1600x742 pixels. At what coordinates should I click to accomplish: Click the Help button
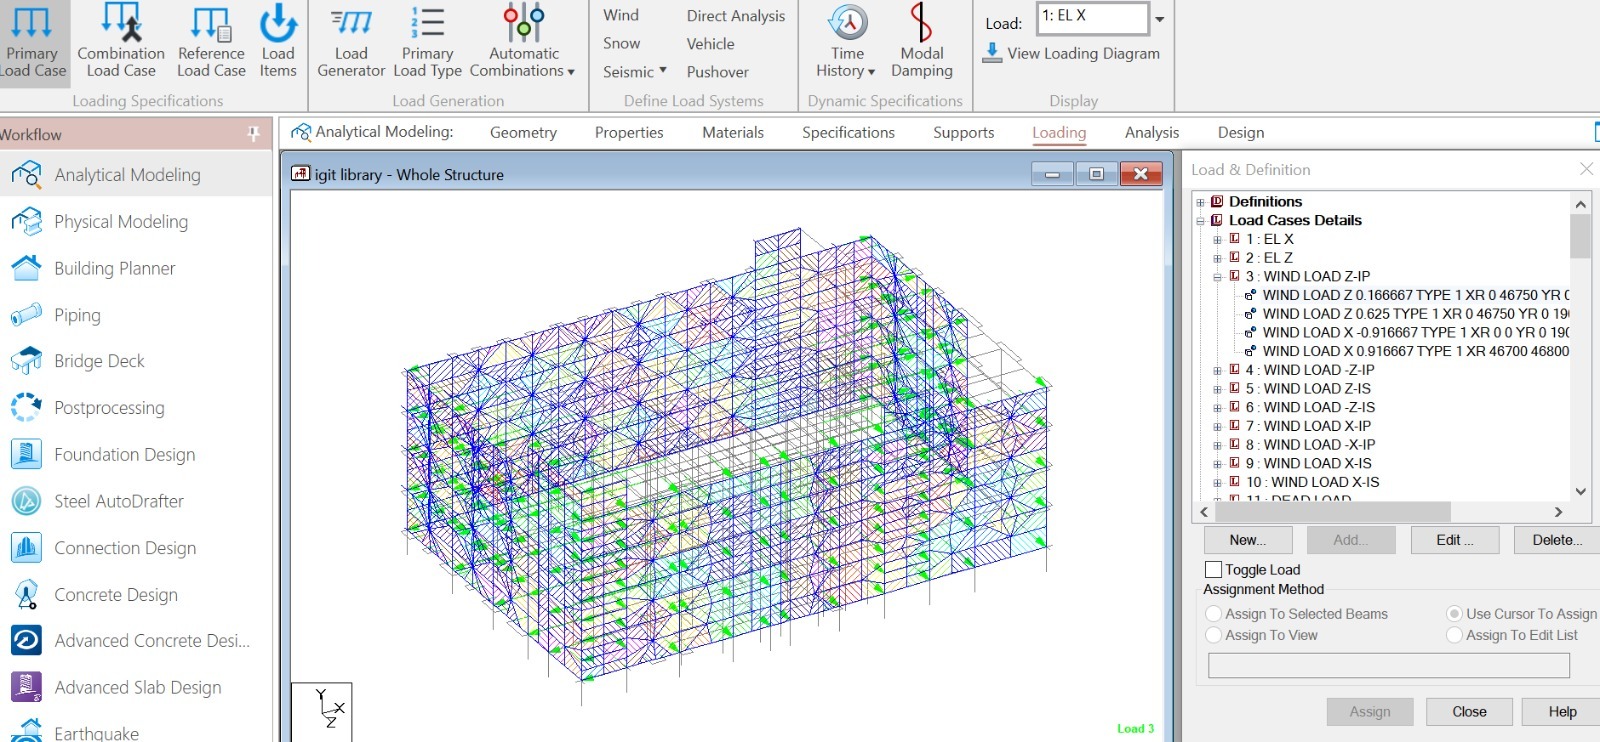1561,712
